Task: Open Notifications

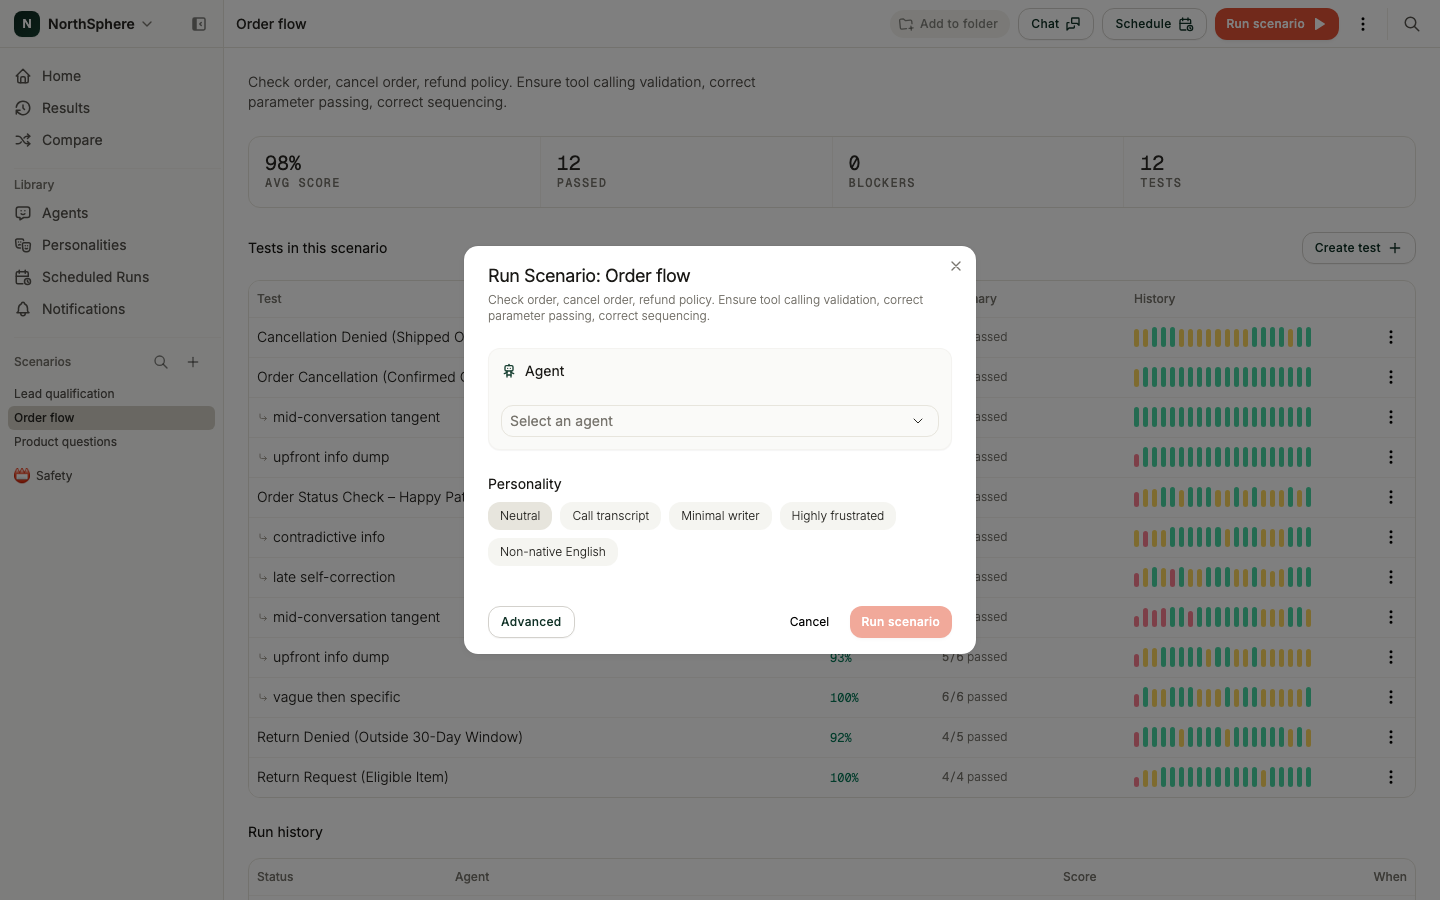Action: coord(111,309)
